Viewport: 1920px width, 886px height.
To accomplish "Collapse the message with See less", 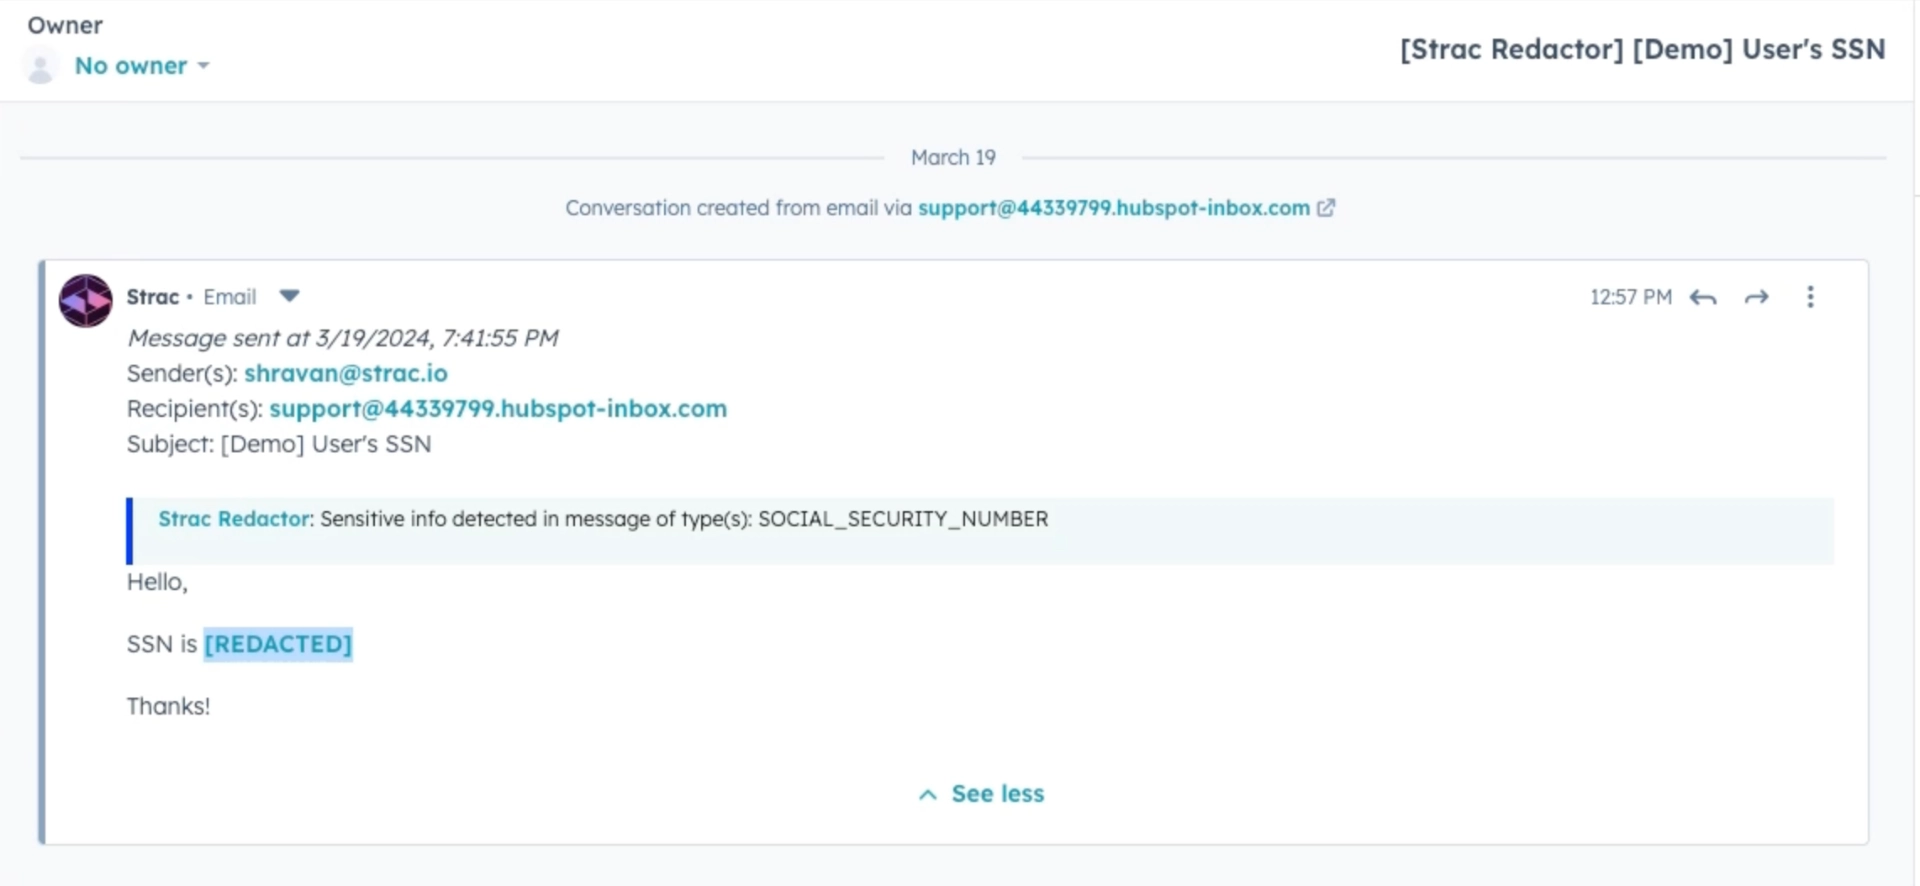I will (x=982, y=794).
